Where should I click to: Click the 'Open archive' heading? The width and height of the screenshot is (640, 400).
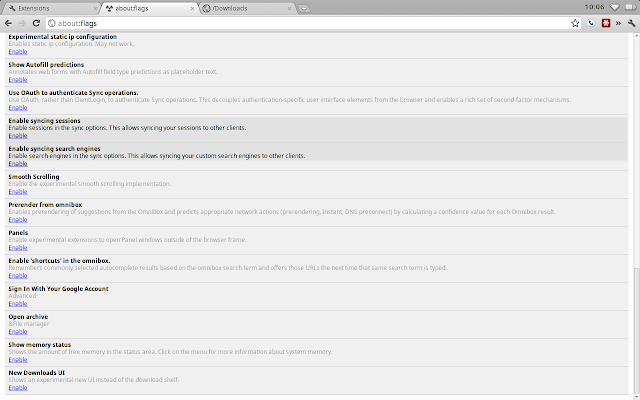pos(28,317)
